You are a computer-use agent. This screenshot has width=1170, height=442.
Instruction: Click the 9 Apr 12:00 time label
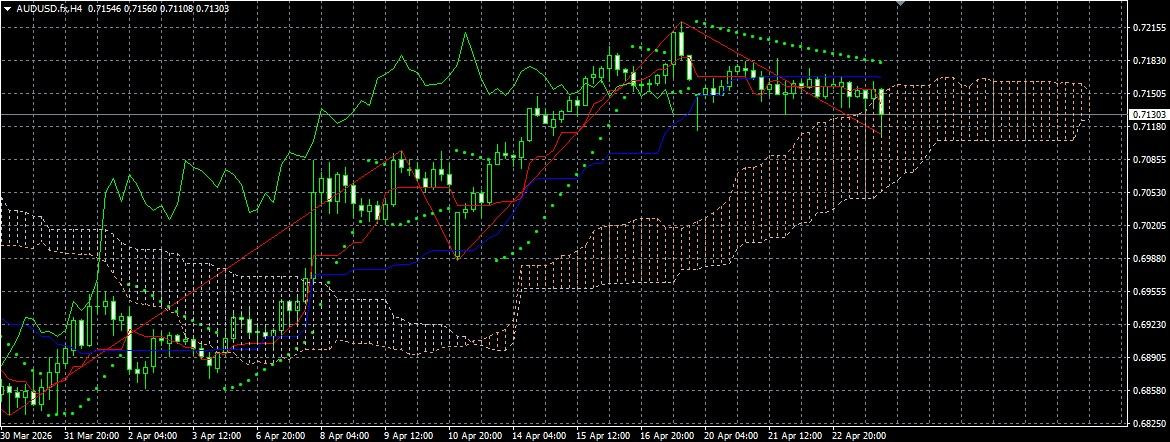(x=410, y=435)
